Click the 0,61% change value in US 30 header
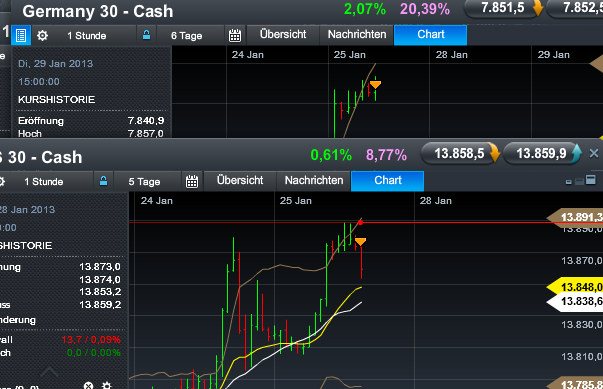Image resolution: width=603 pixels, height=389 pixels. pos(331,155)
